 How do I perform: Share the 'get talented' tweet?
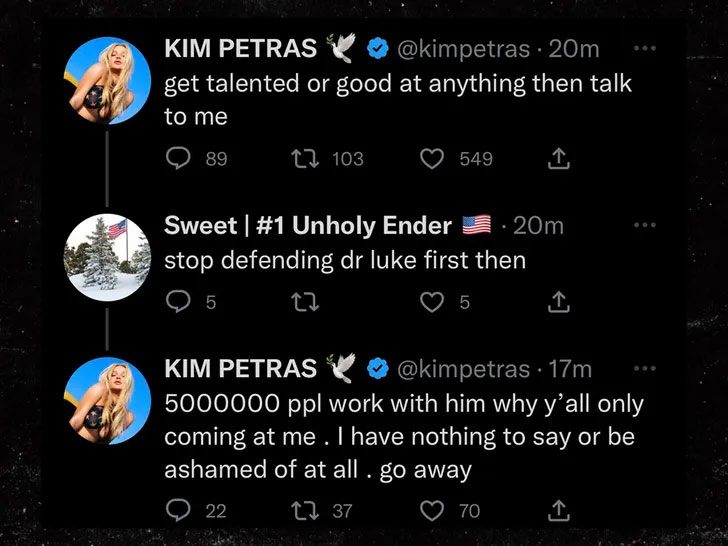[559, 159]
